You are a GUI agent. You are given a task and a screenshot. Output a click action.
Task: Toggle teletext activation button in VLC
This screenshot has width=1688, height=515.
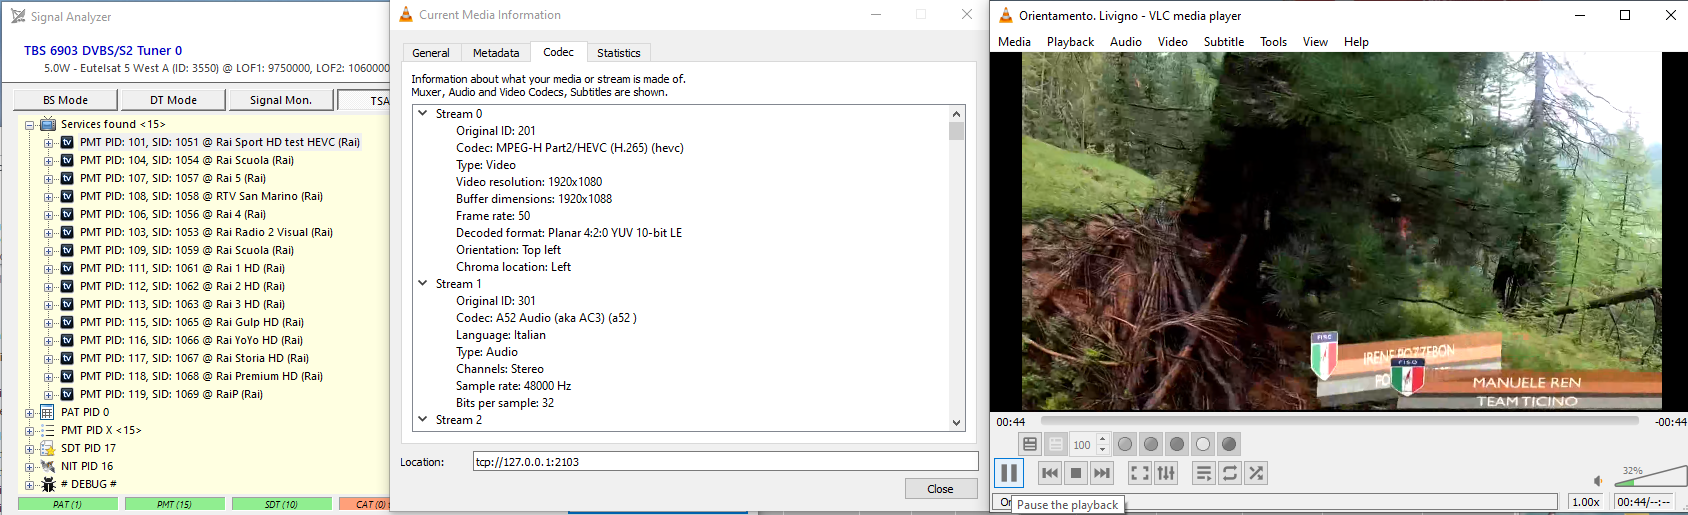click(x=1030, y=444)
